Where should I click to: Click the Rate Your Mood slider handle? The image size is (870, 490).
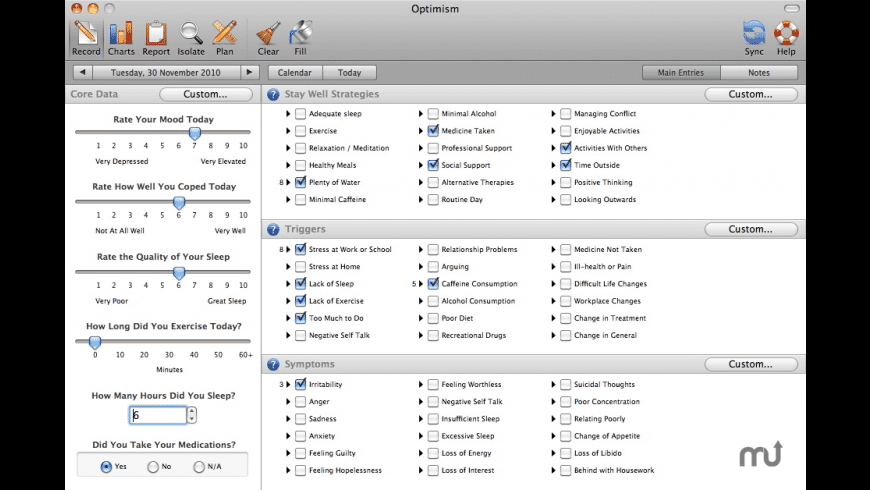pyautogui.click(x=195, y=133)
